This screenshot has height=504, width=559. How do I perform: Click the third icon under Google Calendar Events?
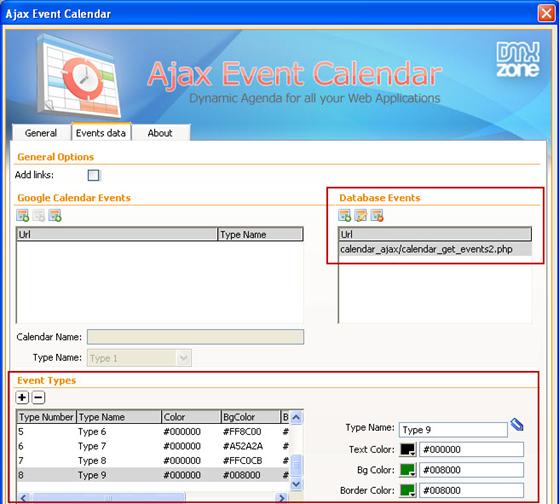pos(55,216)
